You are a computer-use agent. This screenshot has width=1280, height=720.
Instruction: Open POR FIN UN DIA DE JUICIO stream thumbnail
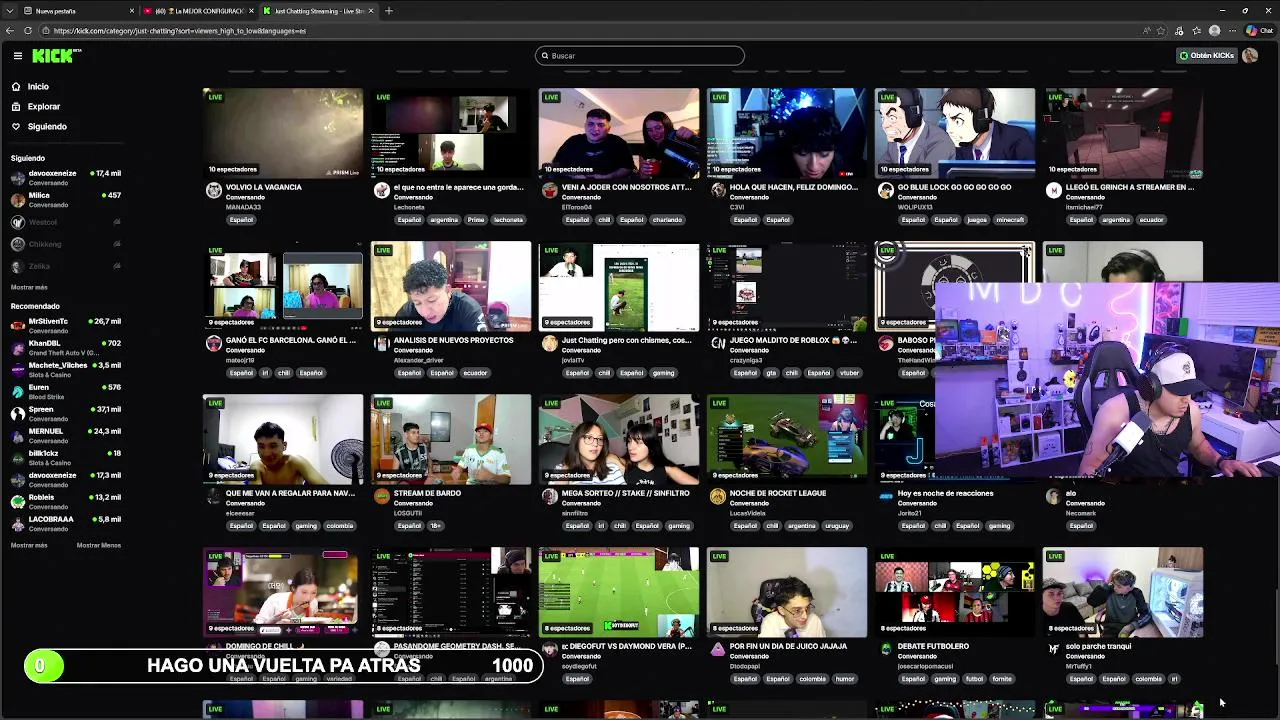click(787, 592)
